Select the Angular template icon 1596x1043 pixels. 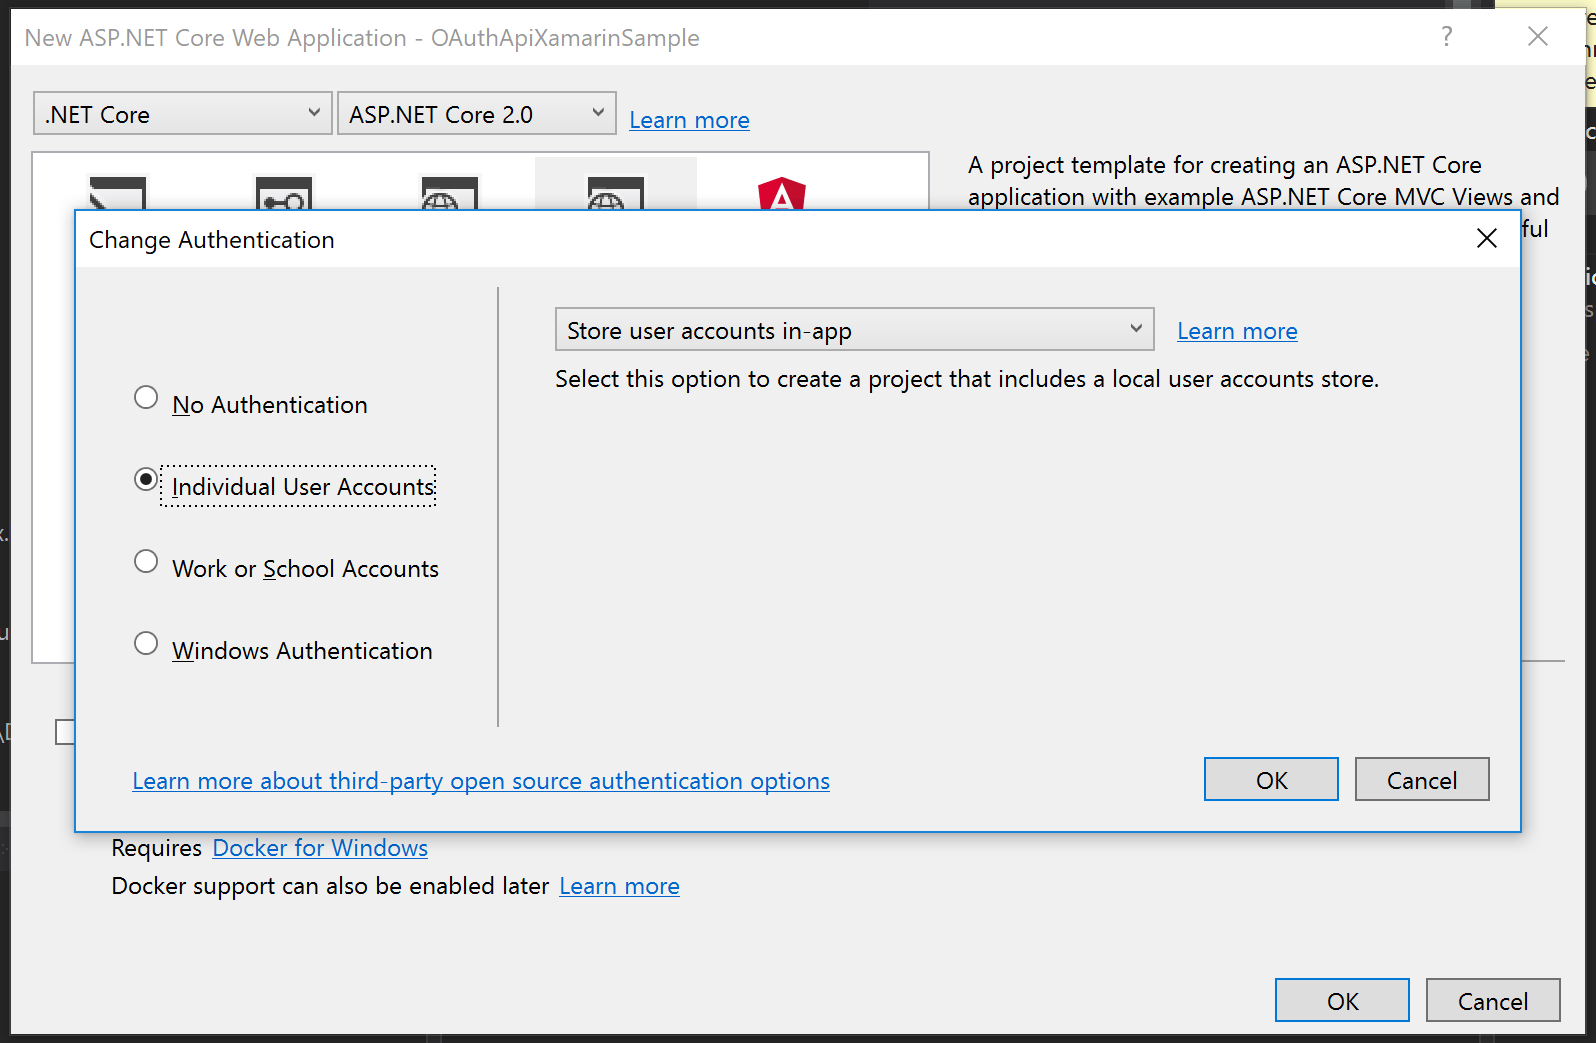[782, 193]
